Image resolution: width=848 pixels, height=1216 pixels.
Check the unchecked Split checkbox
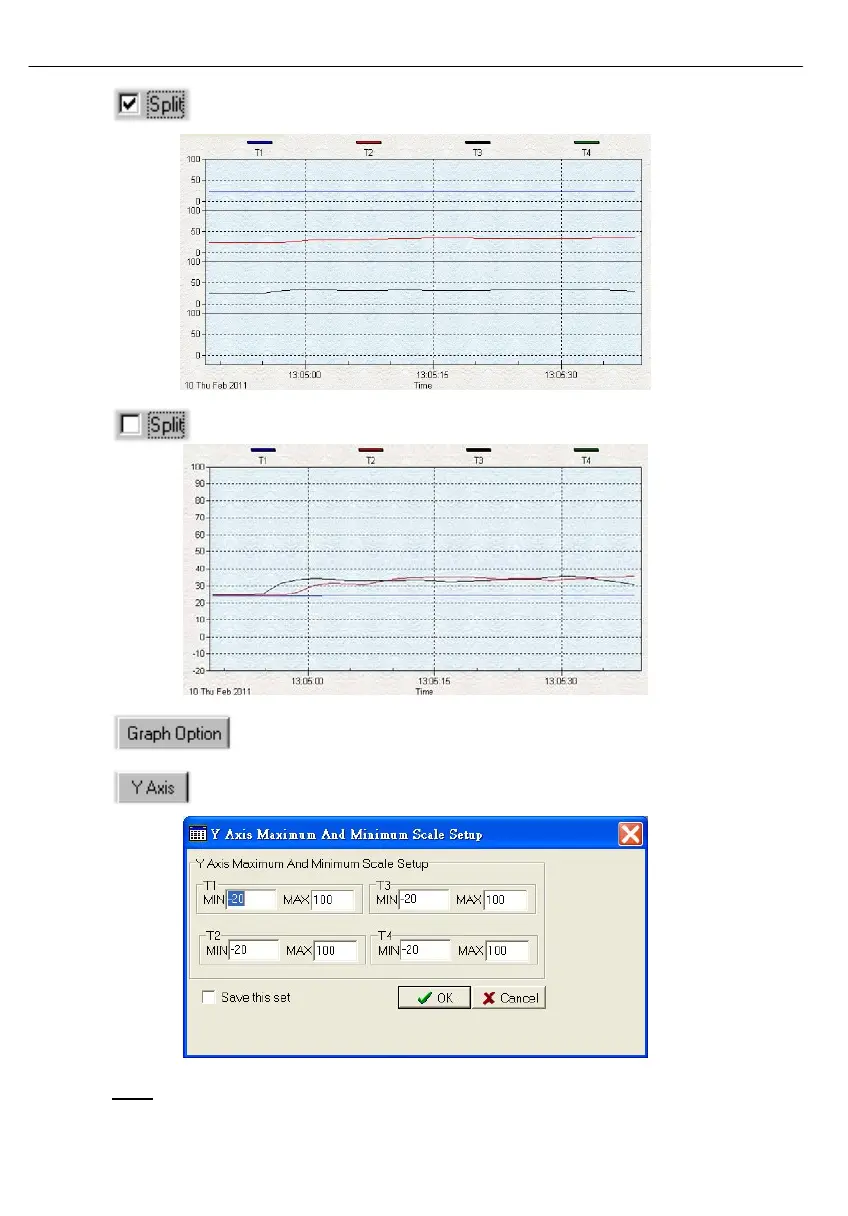[x=130, y=424]
